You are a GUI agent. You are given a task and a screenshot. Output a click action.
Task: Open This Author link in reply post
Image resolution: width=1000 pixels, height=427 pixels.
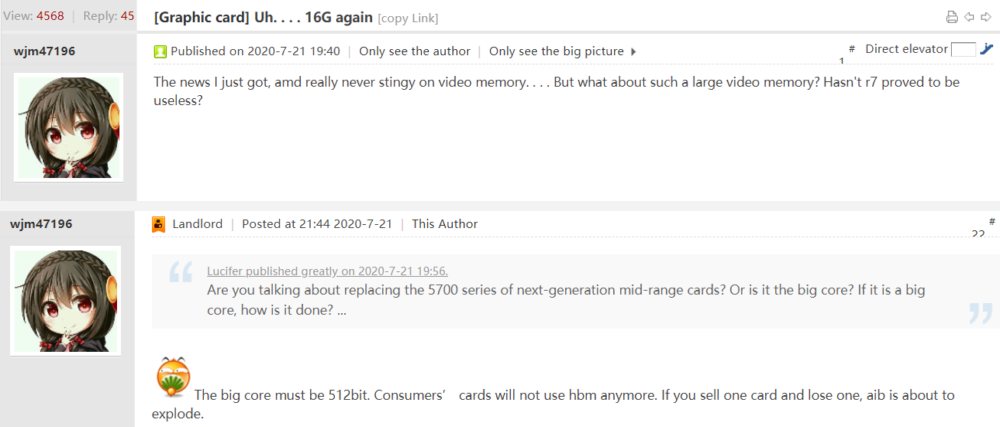[x=445, y=224]
